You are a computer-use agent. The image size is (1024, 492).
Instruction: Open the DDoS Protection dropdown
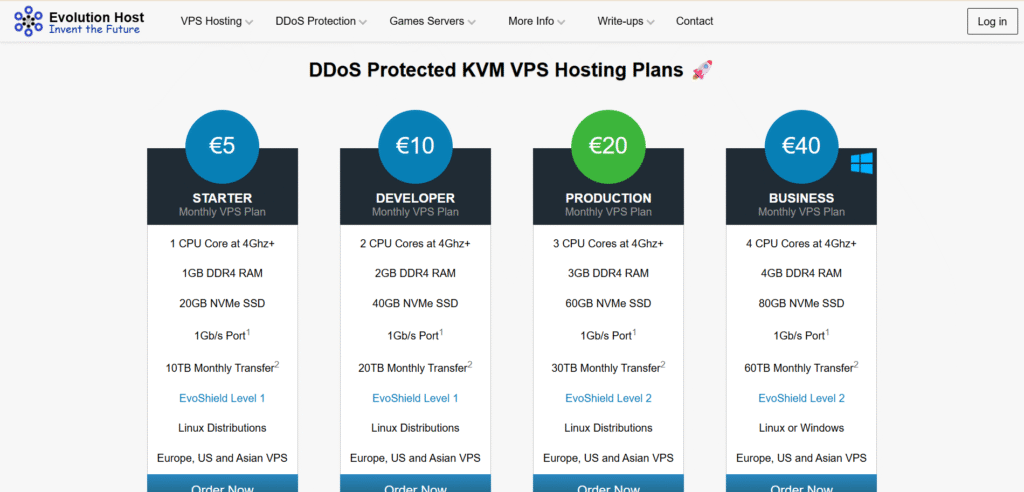tap(321, 21)
